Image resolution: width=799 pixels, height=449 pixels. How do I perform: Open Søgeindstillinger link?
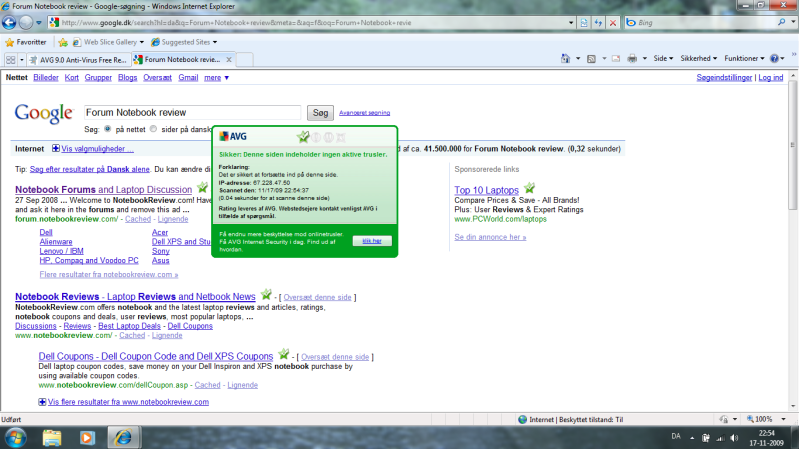coord(724,77)
